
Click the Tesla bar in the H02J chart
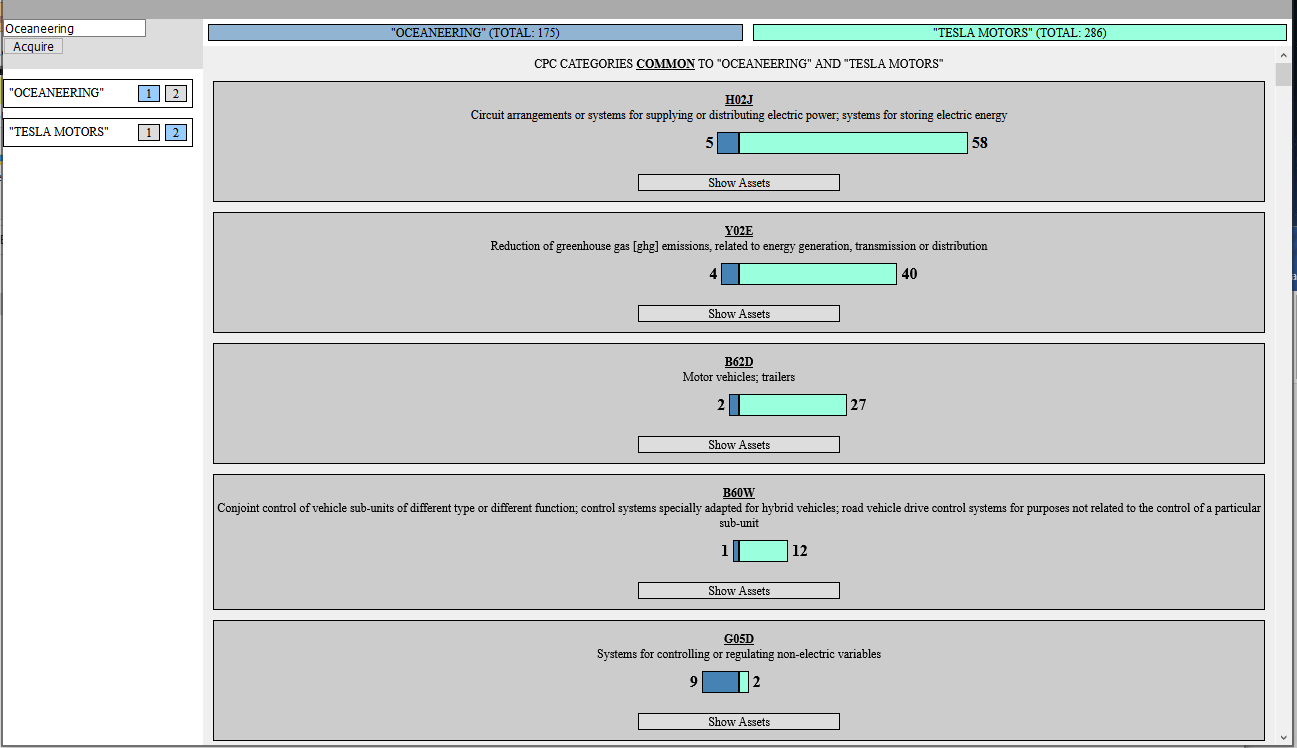853,143
